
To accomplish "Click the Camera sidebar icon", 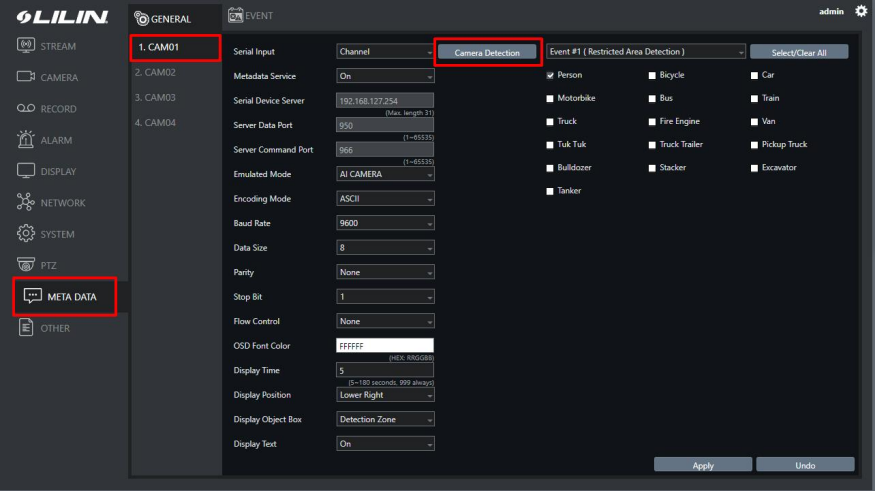I will click(26, 76).
